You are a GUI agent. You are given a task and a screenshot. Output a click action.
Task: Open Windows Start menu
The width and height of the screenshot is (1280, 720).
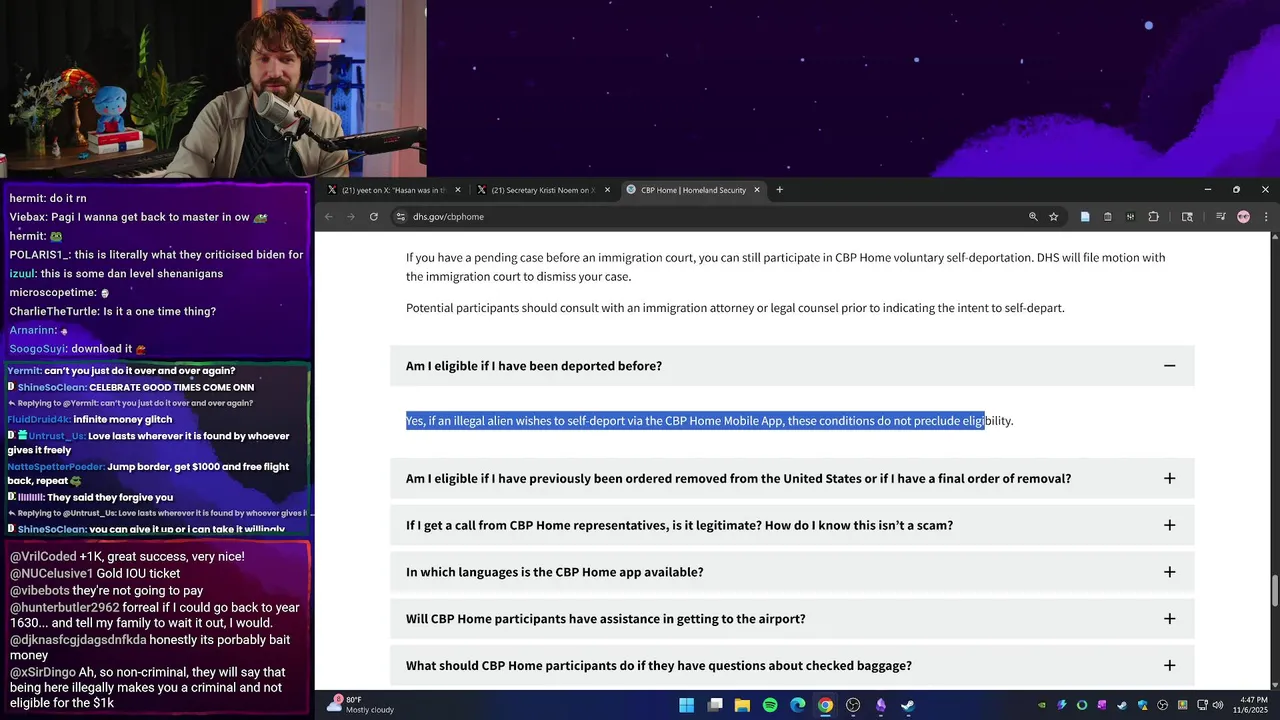[687, 705]
